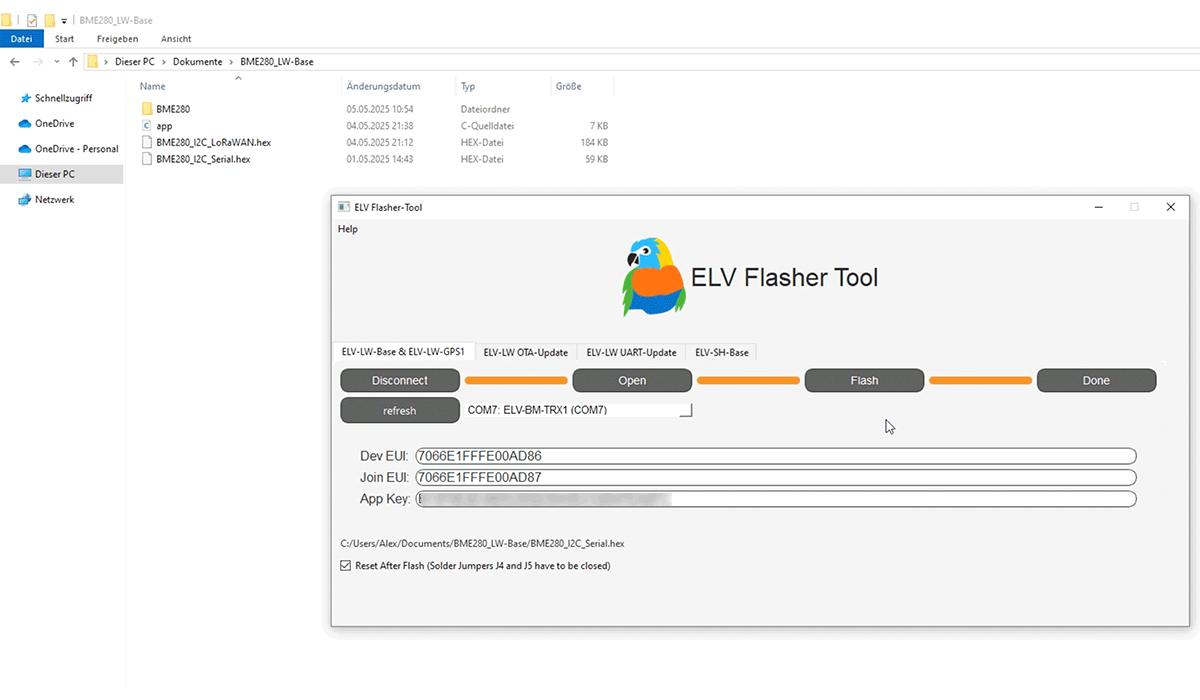
Task: Click the address bar folder icon
Action: click(x=92, y=62)
